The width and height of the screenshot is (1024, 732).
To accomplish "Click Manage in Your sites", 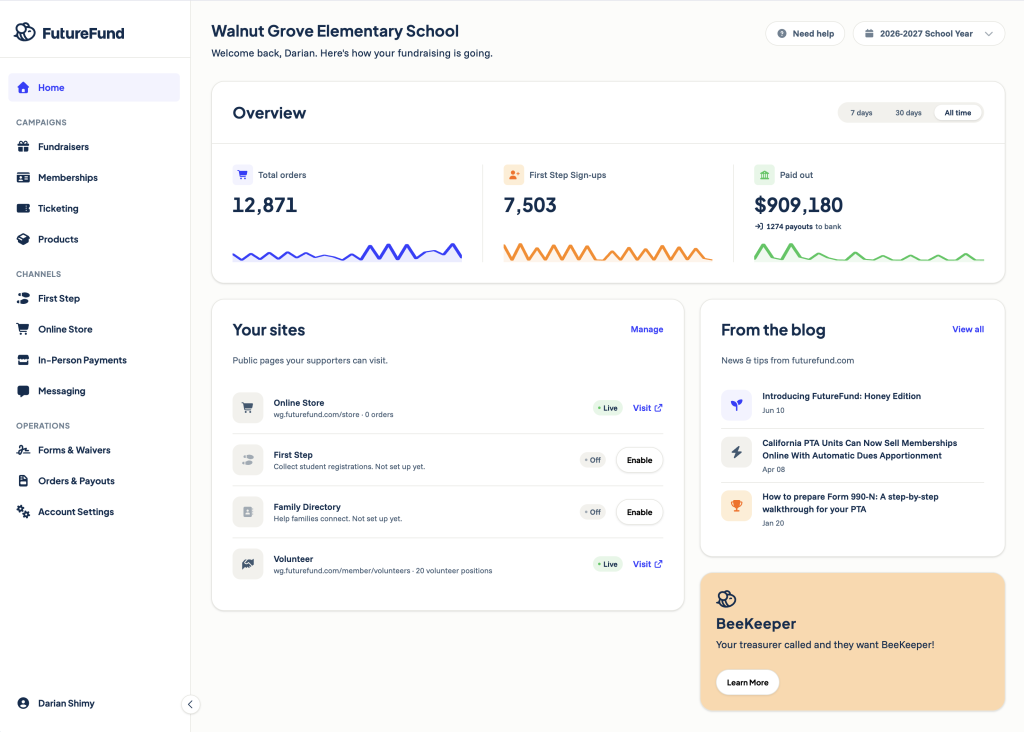I will tap(647, 329).
